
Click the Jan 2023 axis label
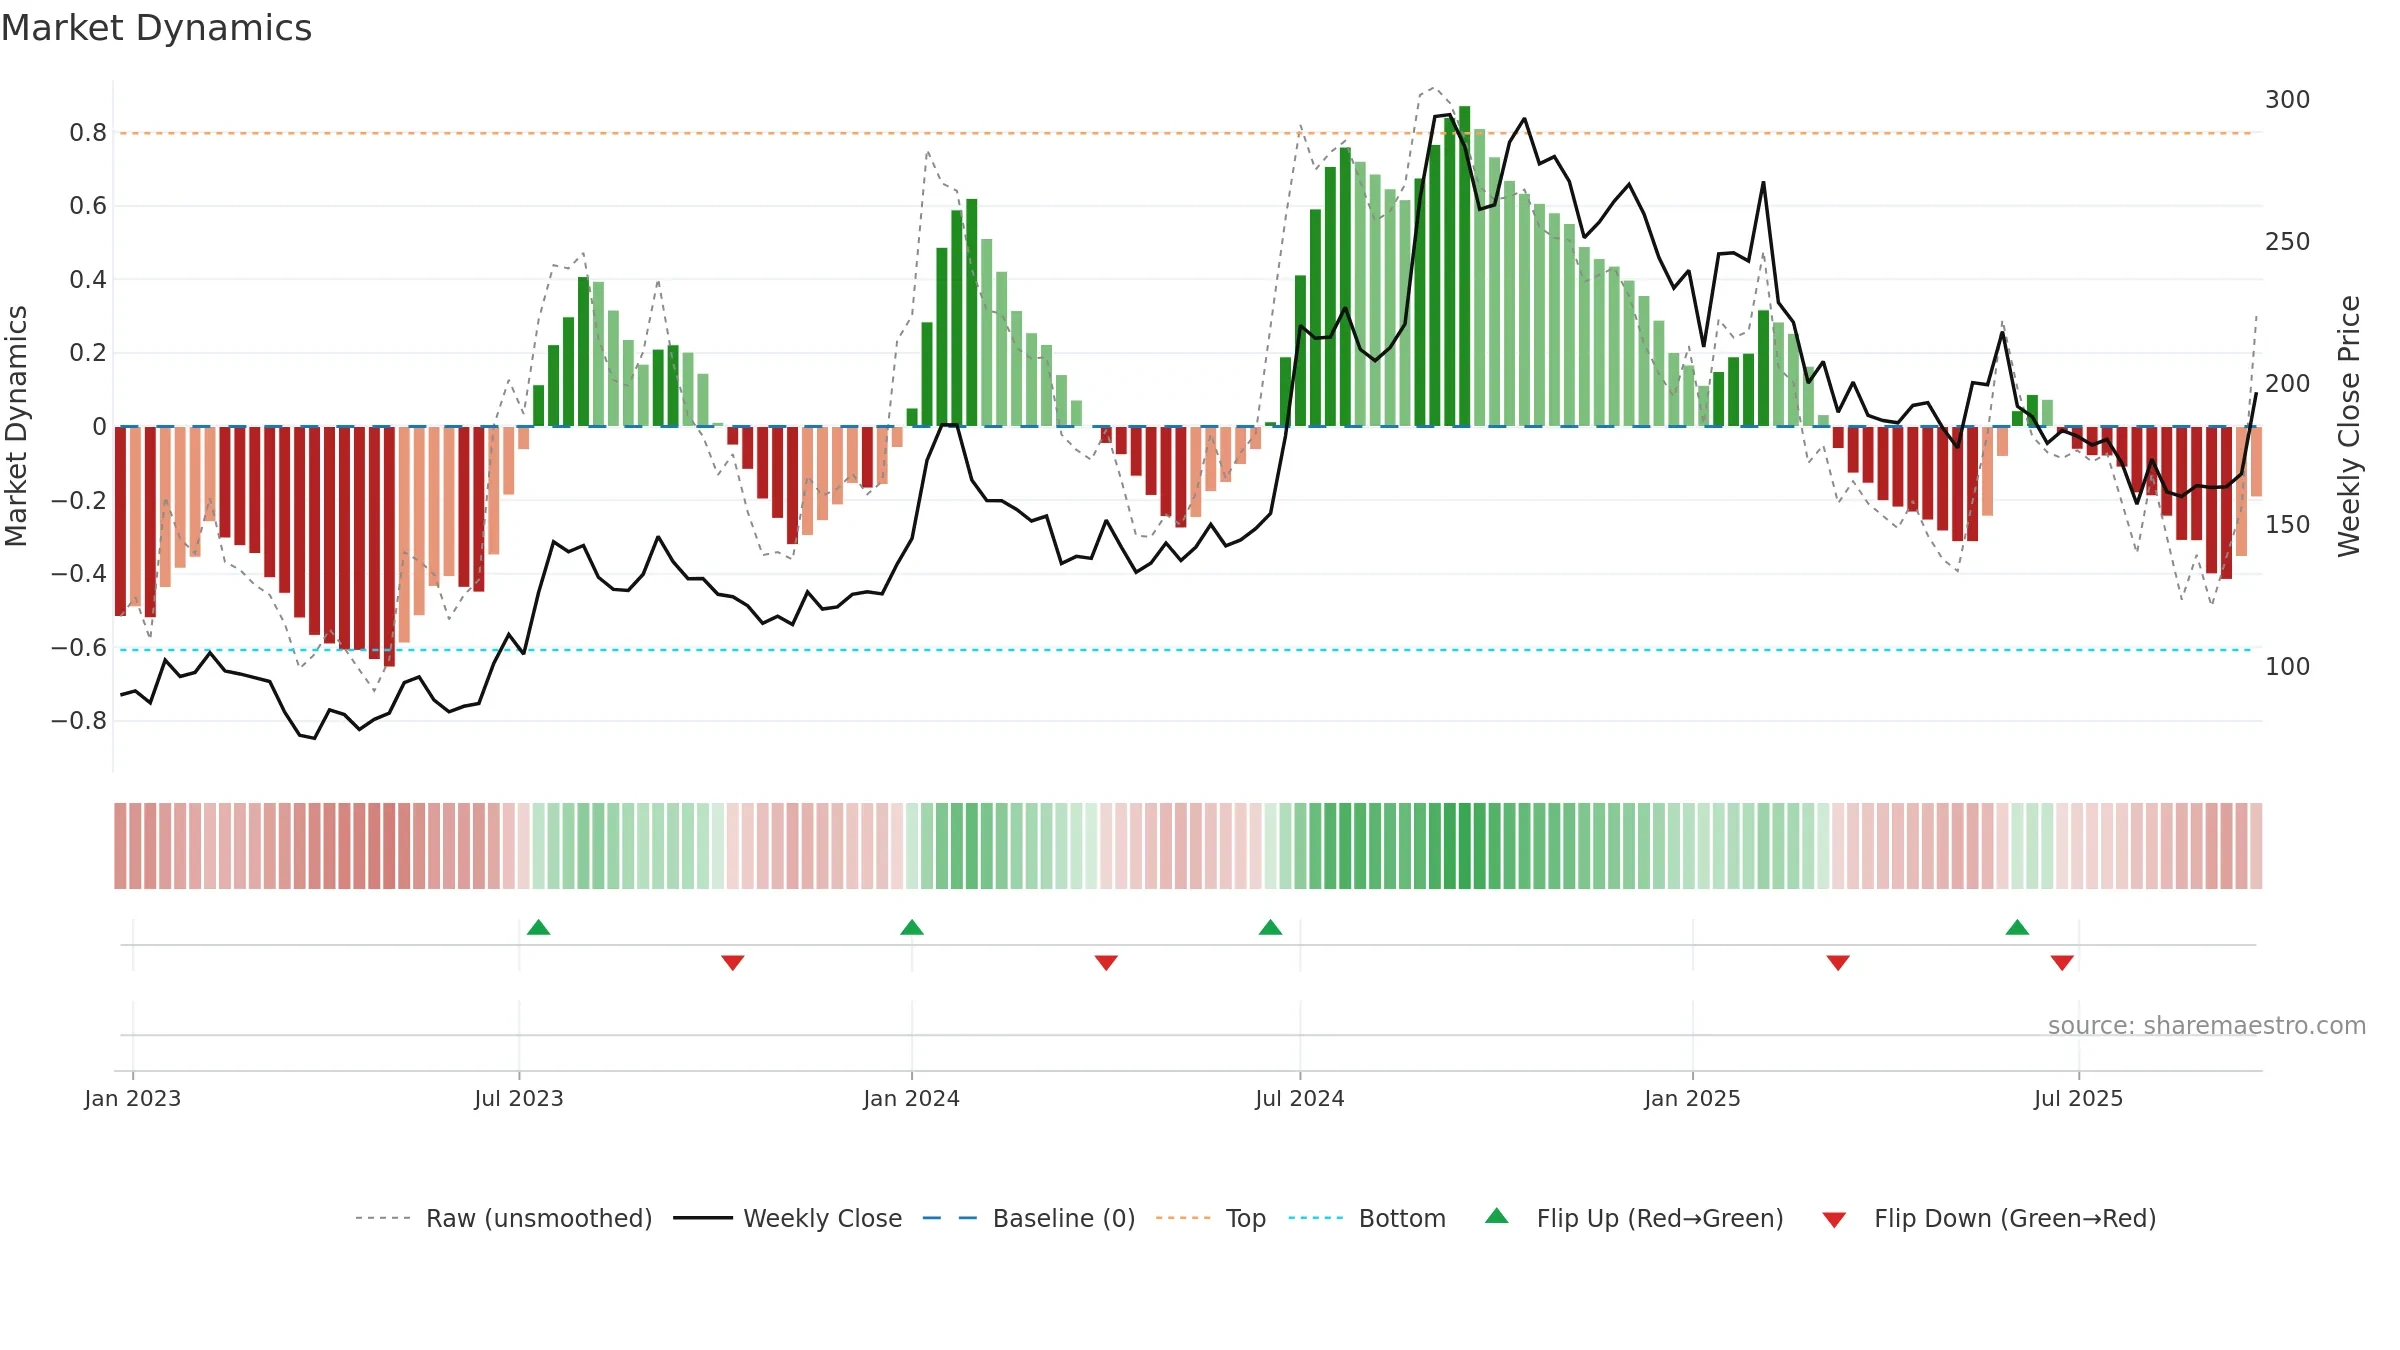pyautogui.click(x=133, y=1098)
